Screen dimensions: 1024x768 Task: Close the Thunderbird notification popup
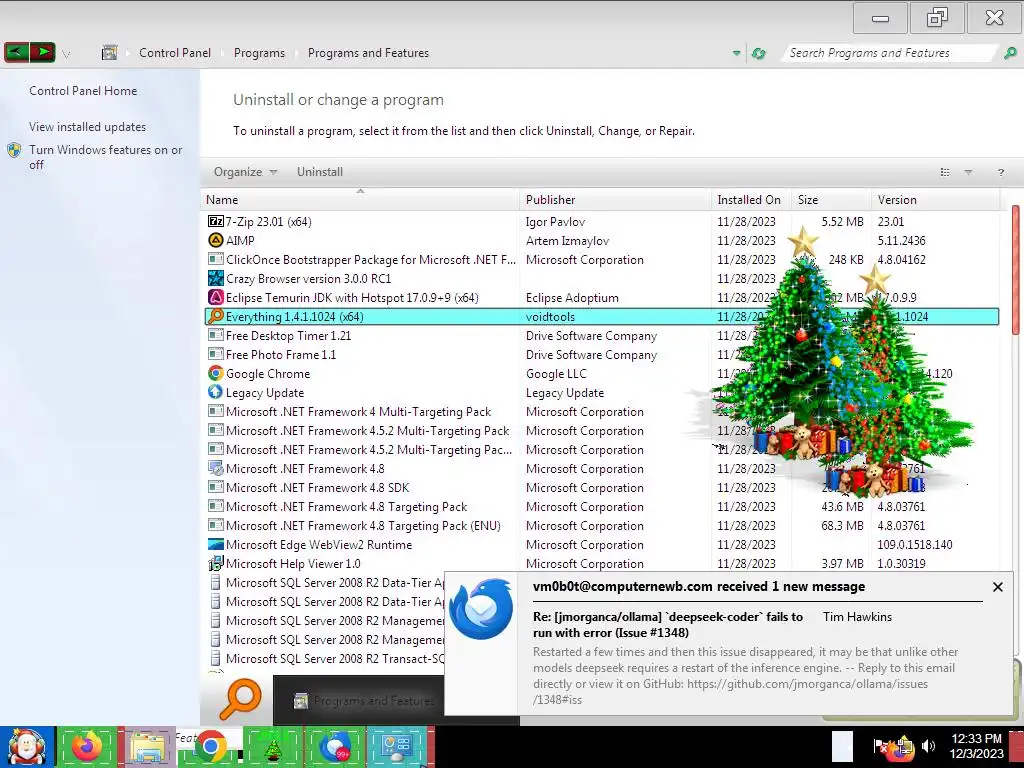click(997, 586)
